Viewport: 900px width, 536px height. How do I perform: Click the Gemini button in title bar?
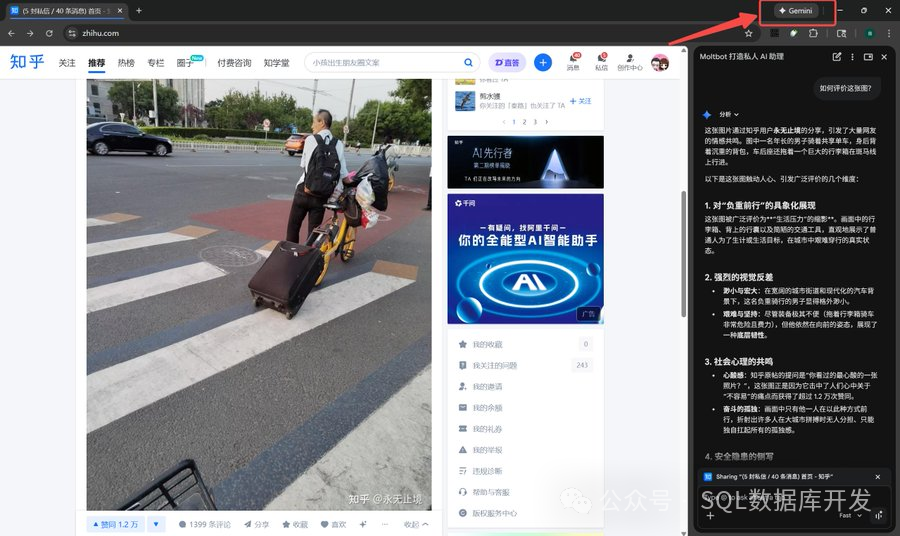point(795,11)
